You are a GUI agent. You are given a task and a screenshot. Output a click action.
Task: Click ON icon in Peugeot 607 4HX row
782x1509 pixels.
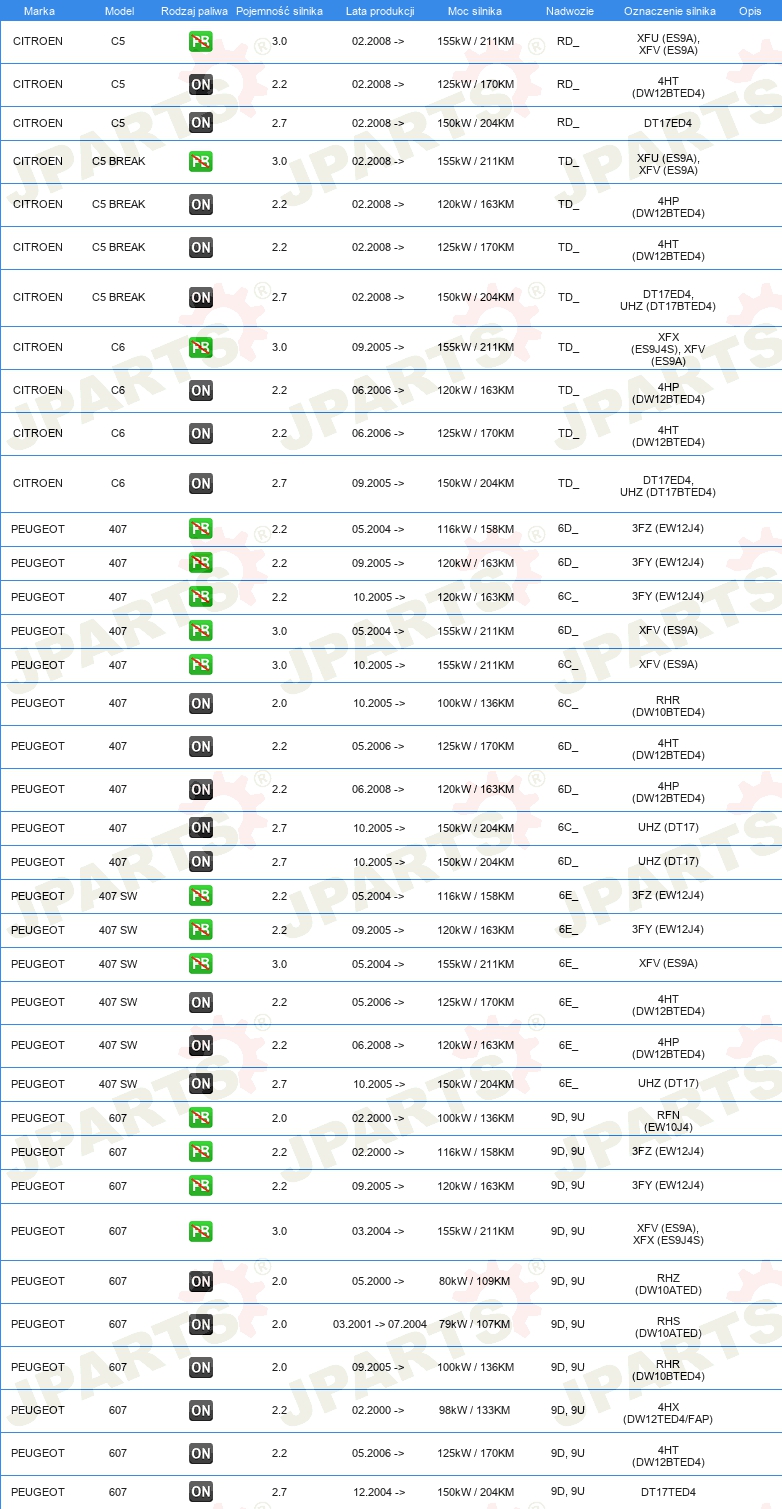201,1410
